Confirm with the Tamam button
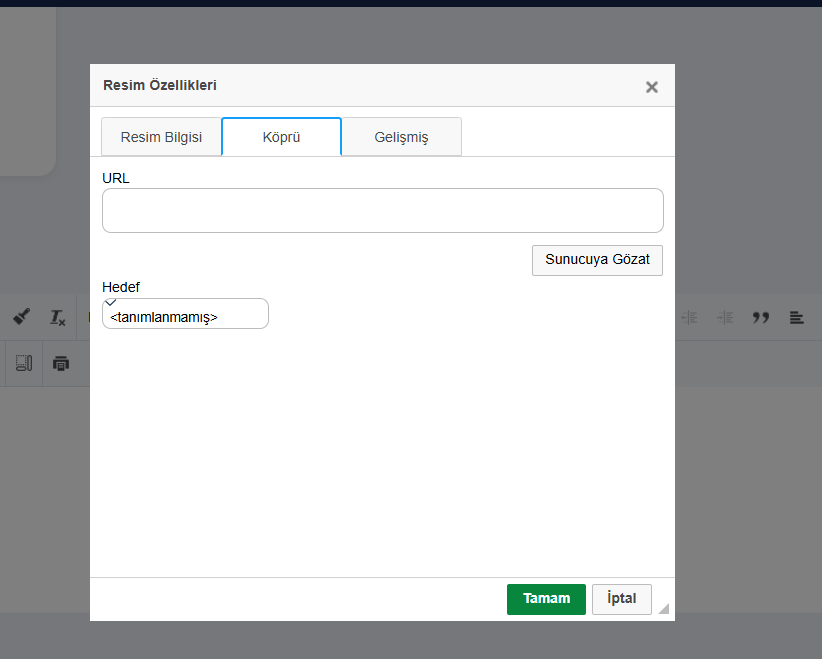 click(546, 599)
